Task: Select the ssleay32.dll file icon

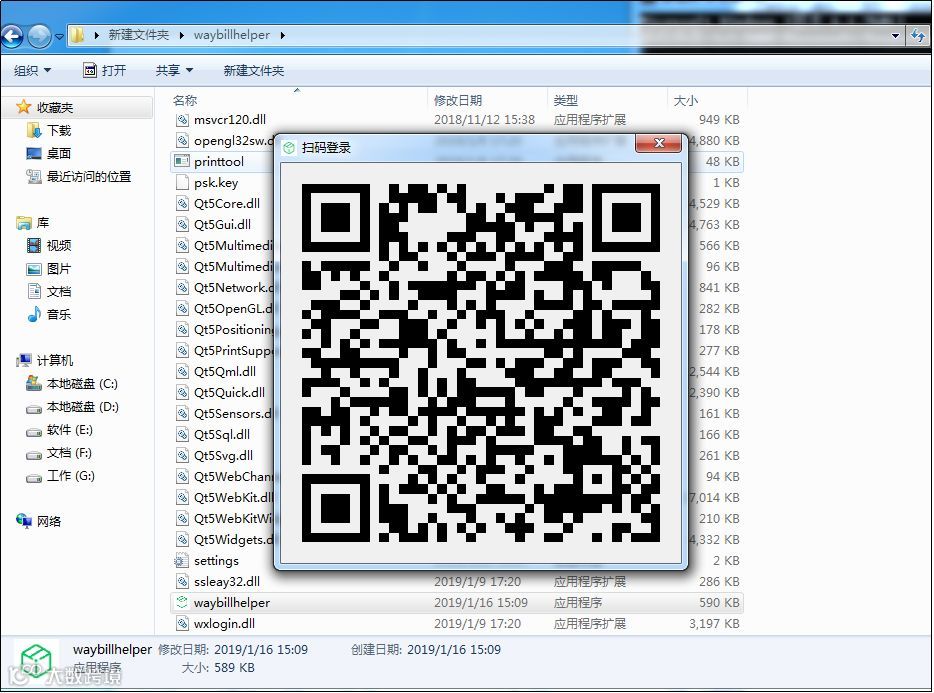Action: coord(182,582)
